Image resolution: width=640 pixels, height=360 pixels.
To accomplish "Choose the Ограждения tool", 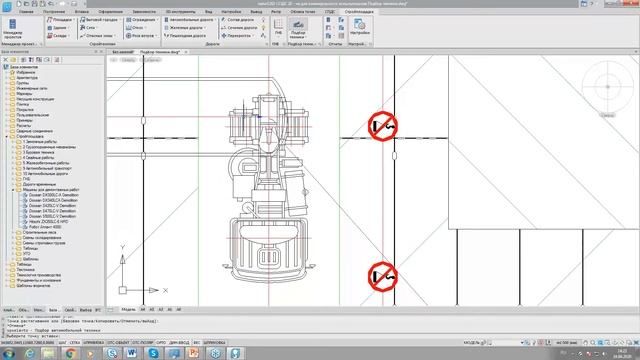I will click(141, 20).
